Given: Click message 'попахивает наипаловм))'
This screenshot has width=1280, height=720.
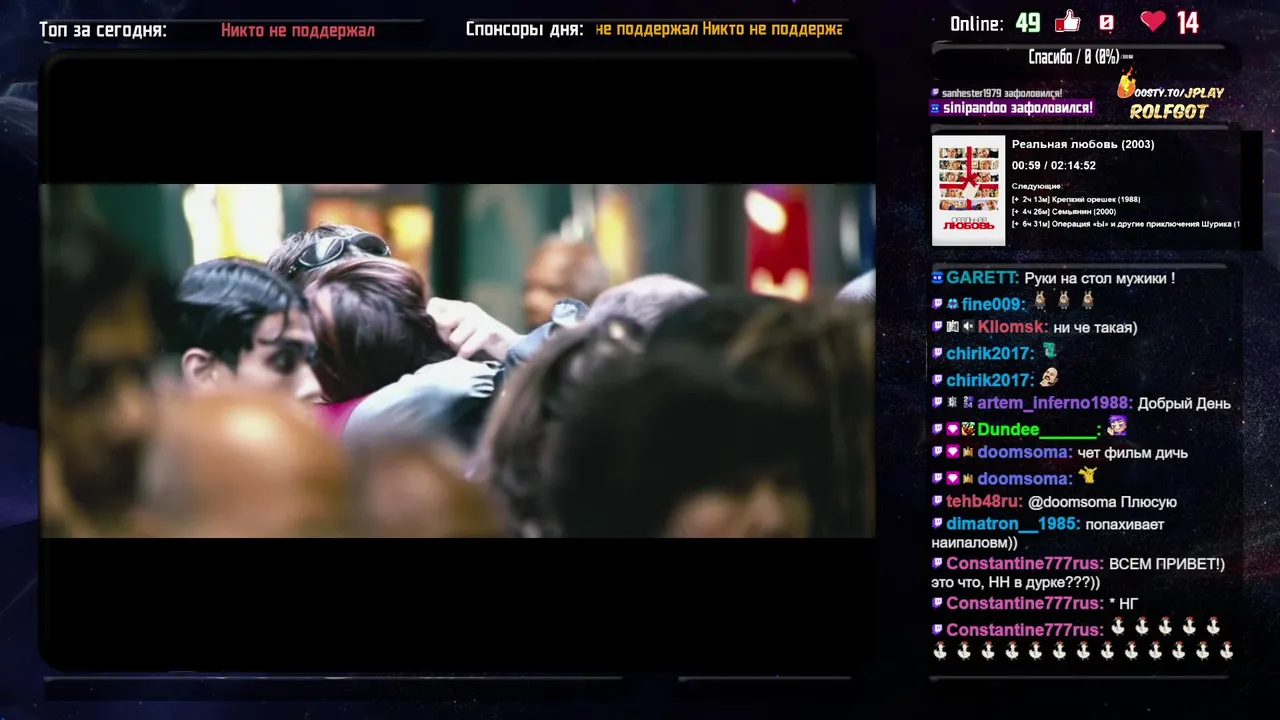Looking at the screenshot, I should (1048, 534).
